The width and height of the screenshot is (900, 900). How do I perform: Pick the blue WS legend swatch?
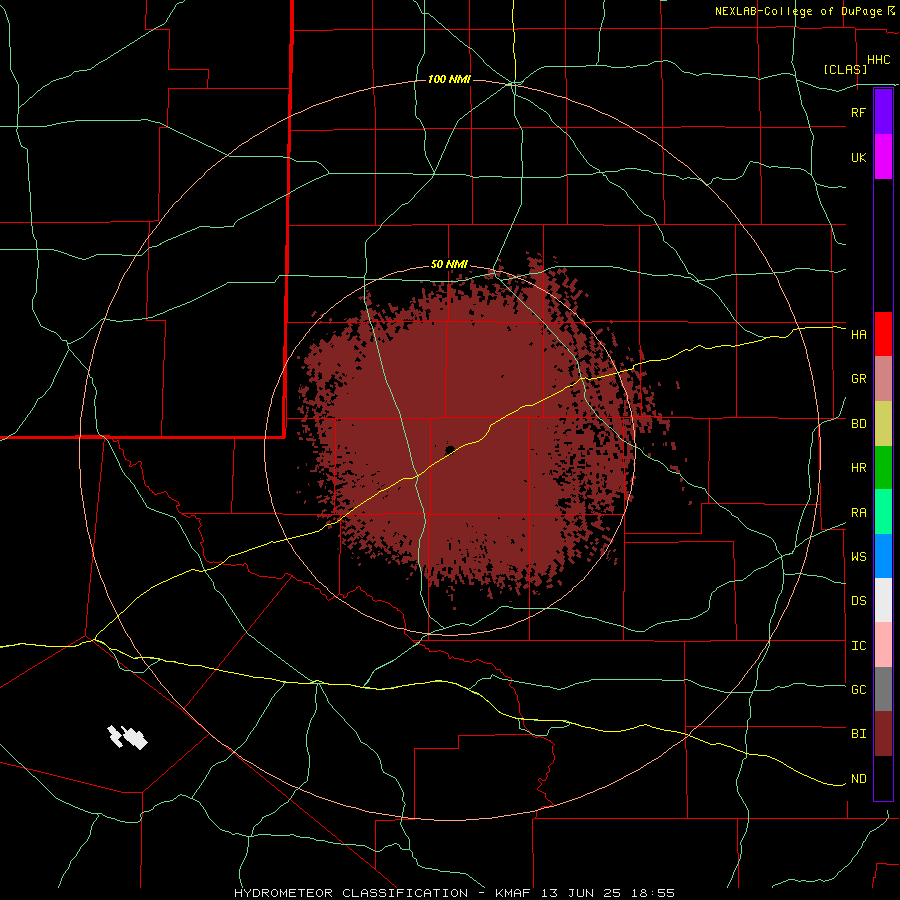(x=883, y=556)
